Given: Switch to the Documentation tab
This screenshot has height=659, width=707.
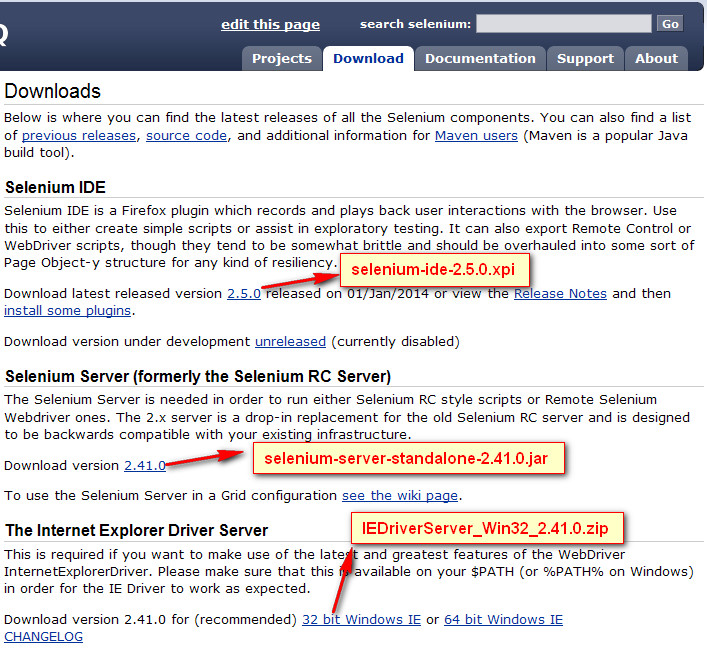Looking at the screenshot, I should [480, 59].
